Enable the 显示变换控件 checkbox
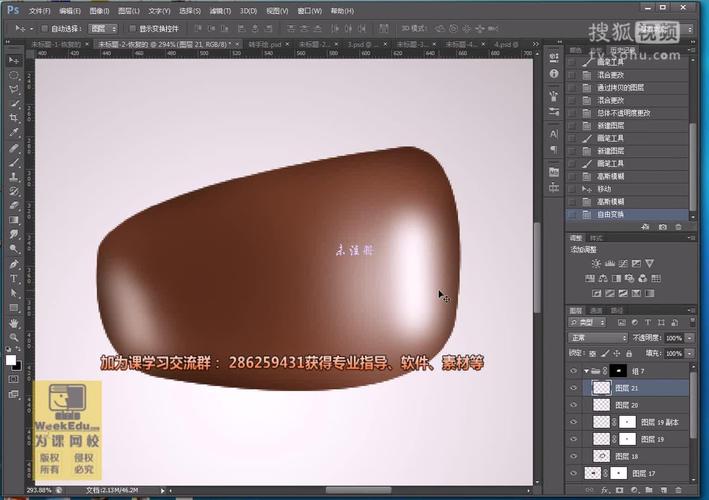 tap(133, 29)
